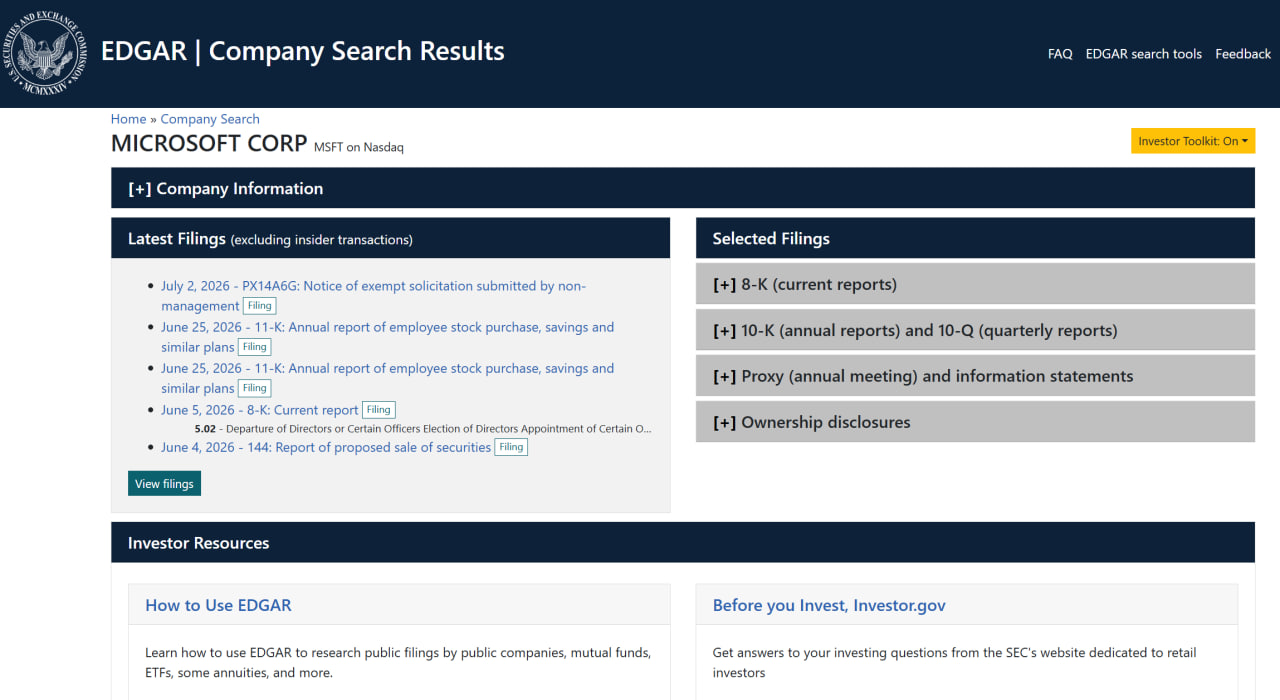Click the Latest Filings panel header
The height and width of the screenshot is (700, 1280).
click(390, 238)
